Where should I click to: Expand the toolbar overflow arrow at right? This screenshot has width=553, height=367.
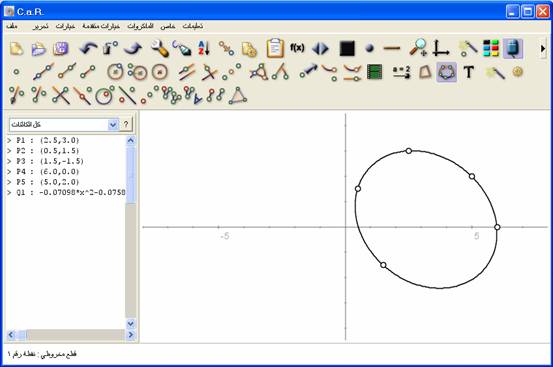tap(543, 48)
